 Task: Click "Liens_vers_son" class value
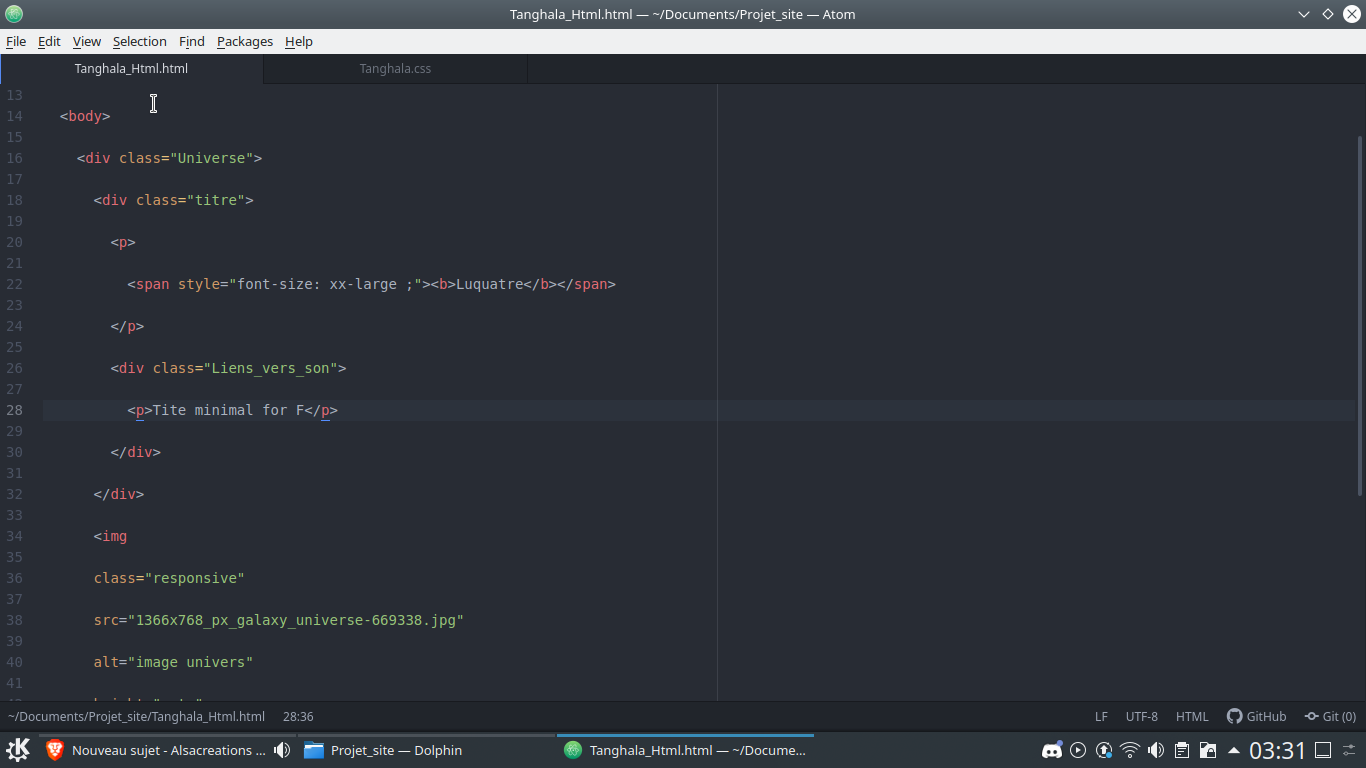[270, 368]
